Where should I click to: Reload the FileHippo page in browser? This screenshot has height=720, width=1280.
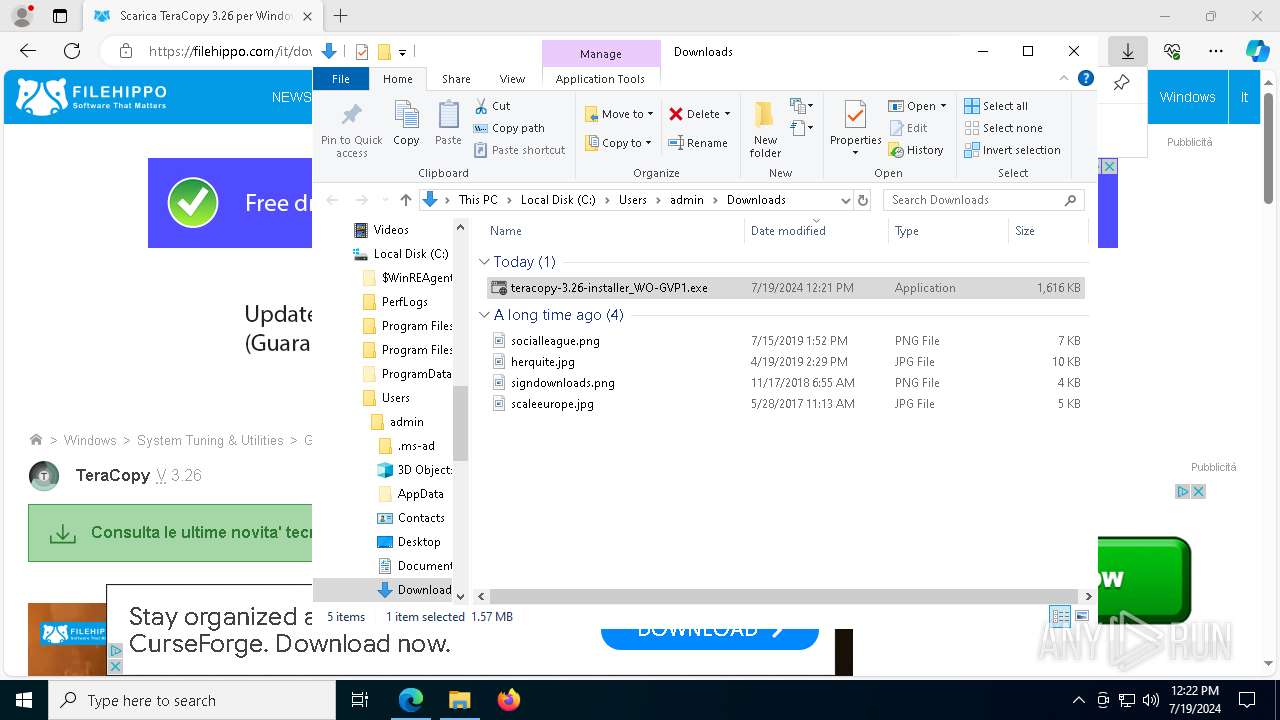tap(72, 51)
